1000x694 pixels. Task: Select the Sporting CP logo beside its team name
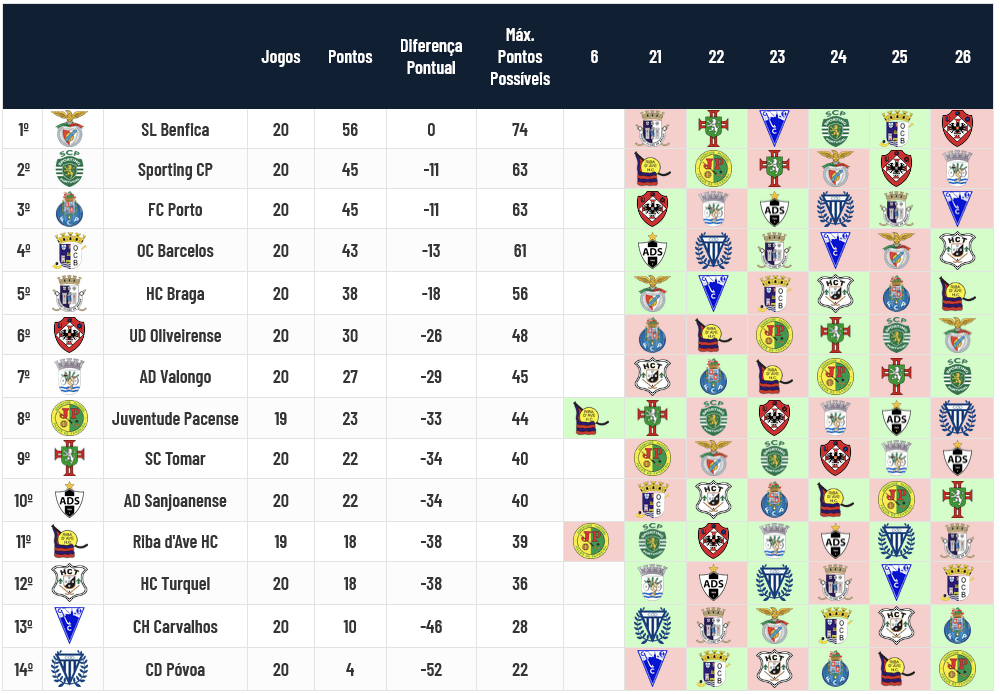coord(70,170)
